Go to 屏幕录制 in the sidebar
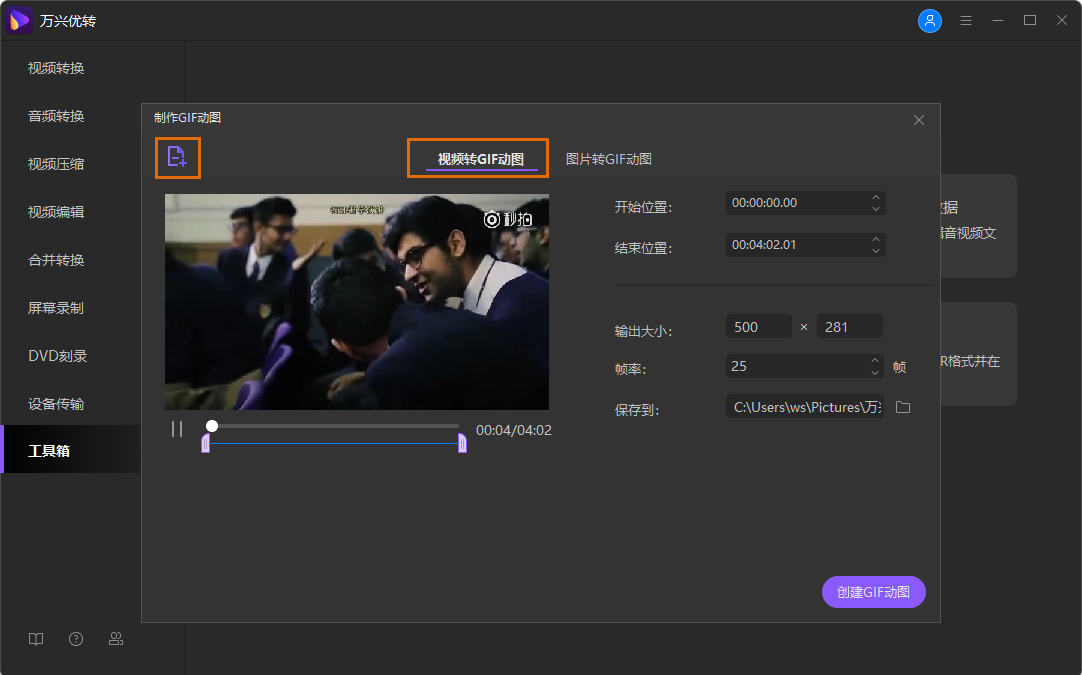This screenshot has width=1082, height=675. [x=56, y=308]
